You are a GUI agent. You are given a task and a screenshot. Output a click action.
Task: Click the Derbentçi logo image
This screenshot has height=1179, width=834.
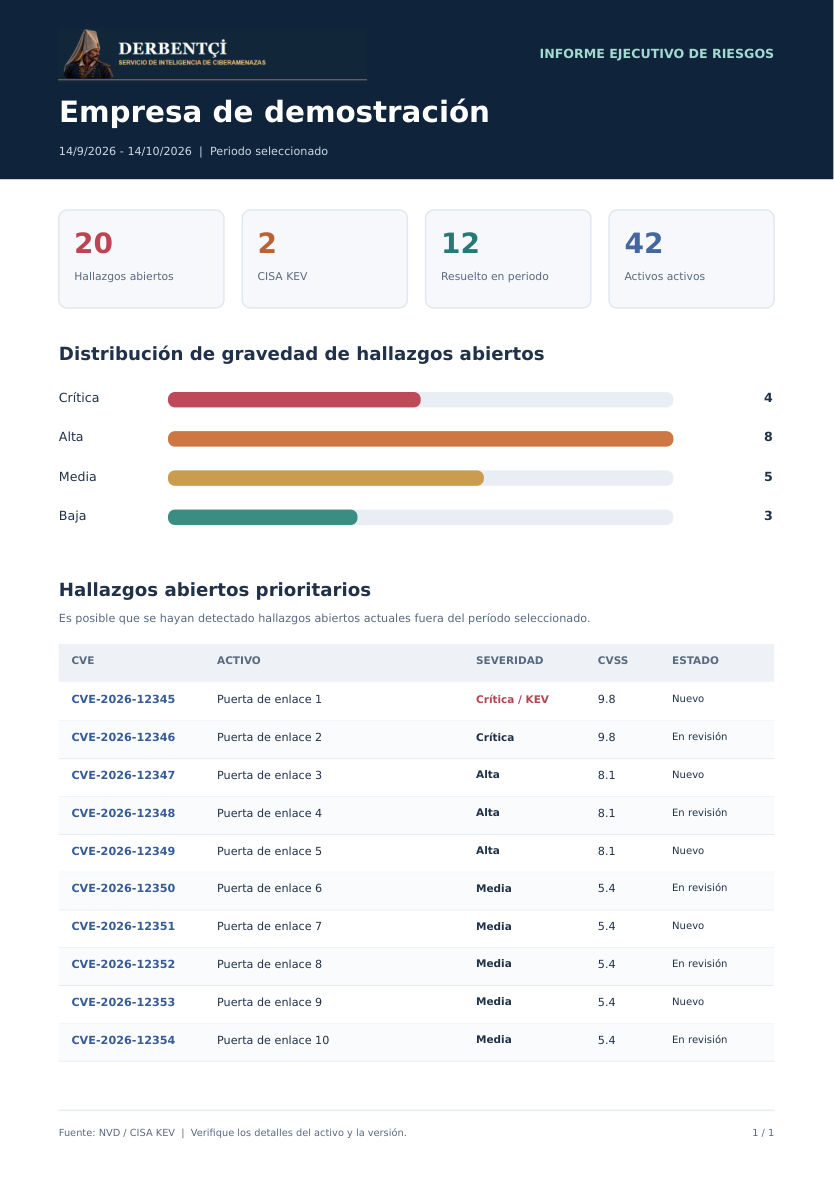click(213, 54)
